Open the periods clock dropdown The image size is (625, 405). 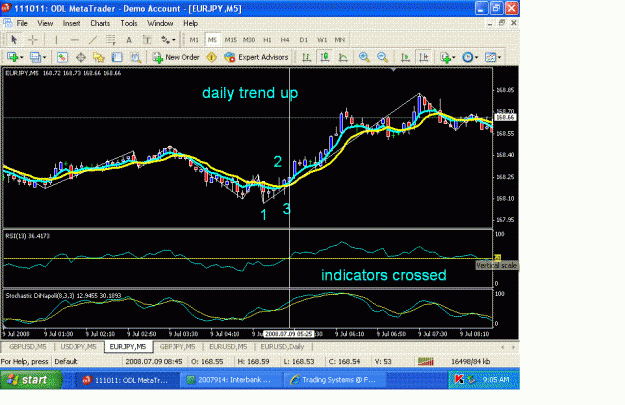[x=470, y=57]
